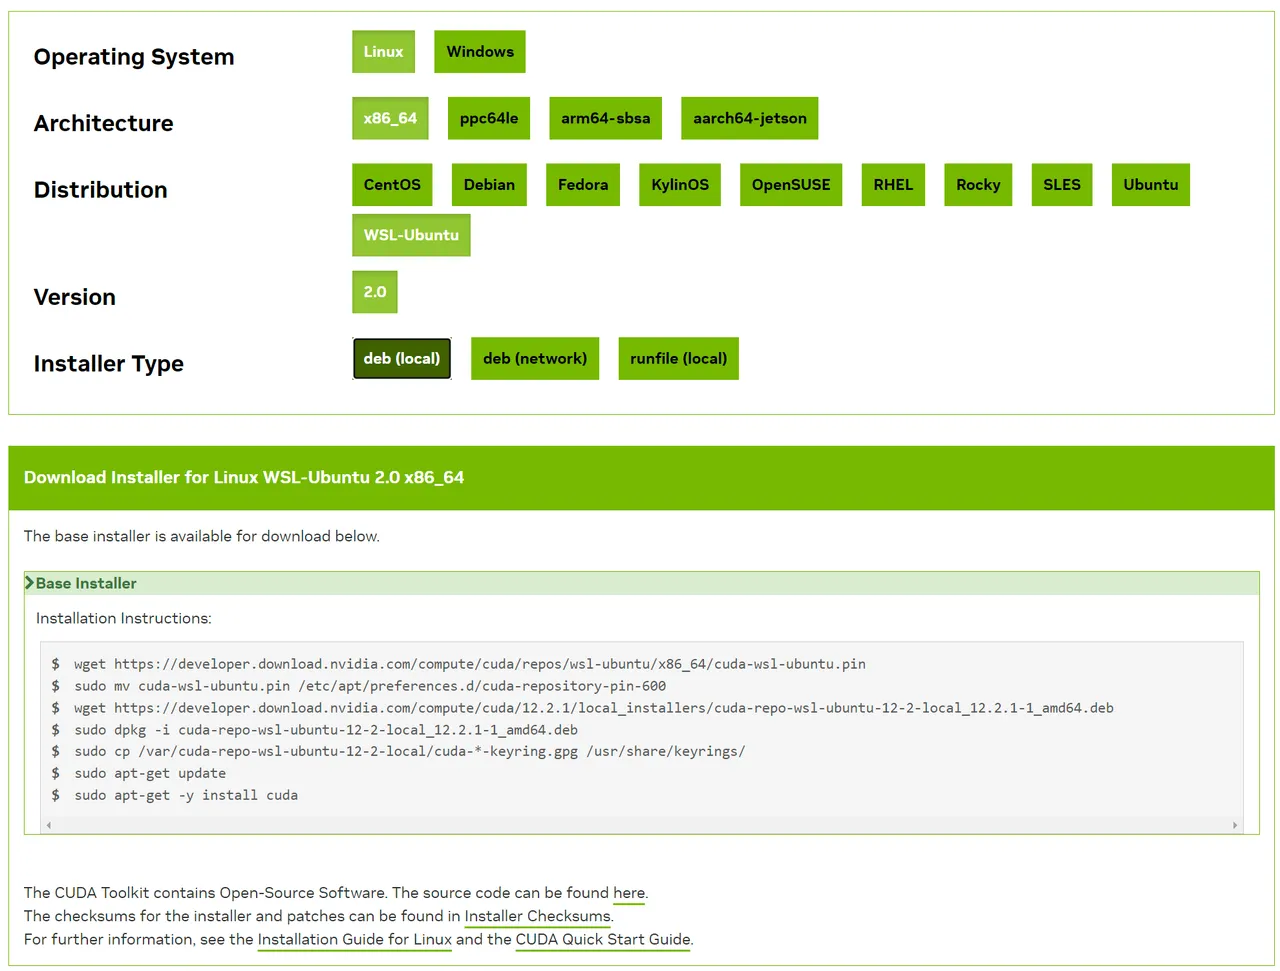This screenshot has width=1280, height=971.
Task: Pick the WSL-Ubuntu distribution
Action: (x=411, y=235)
